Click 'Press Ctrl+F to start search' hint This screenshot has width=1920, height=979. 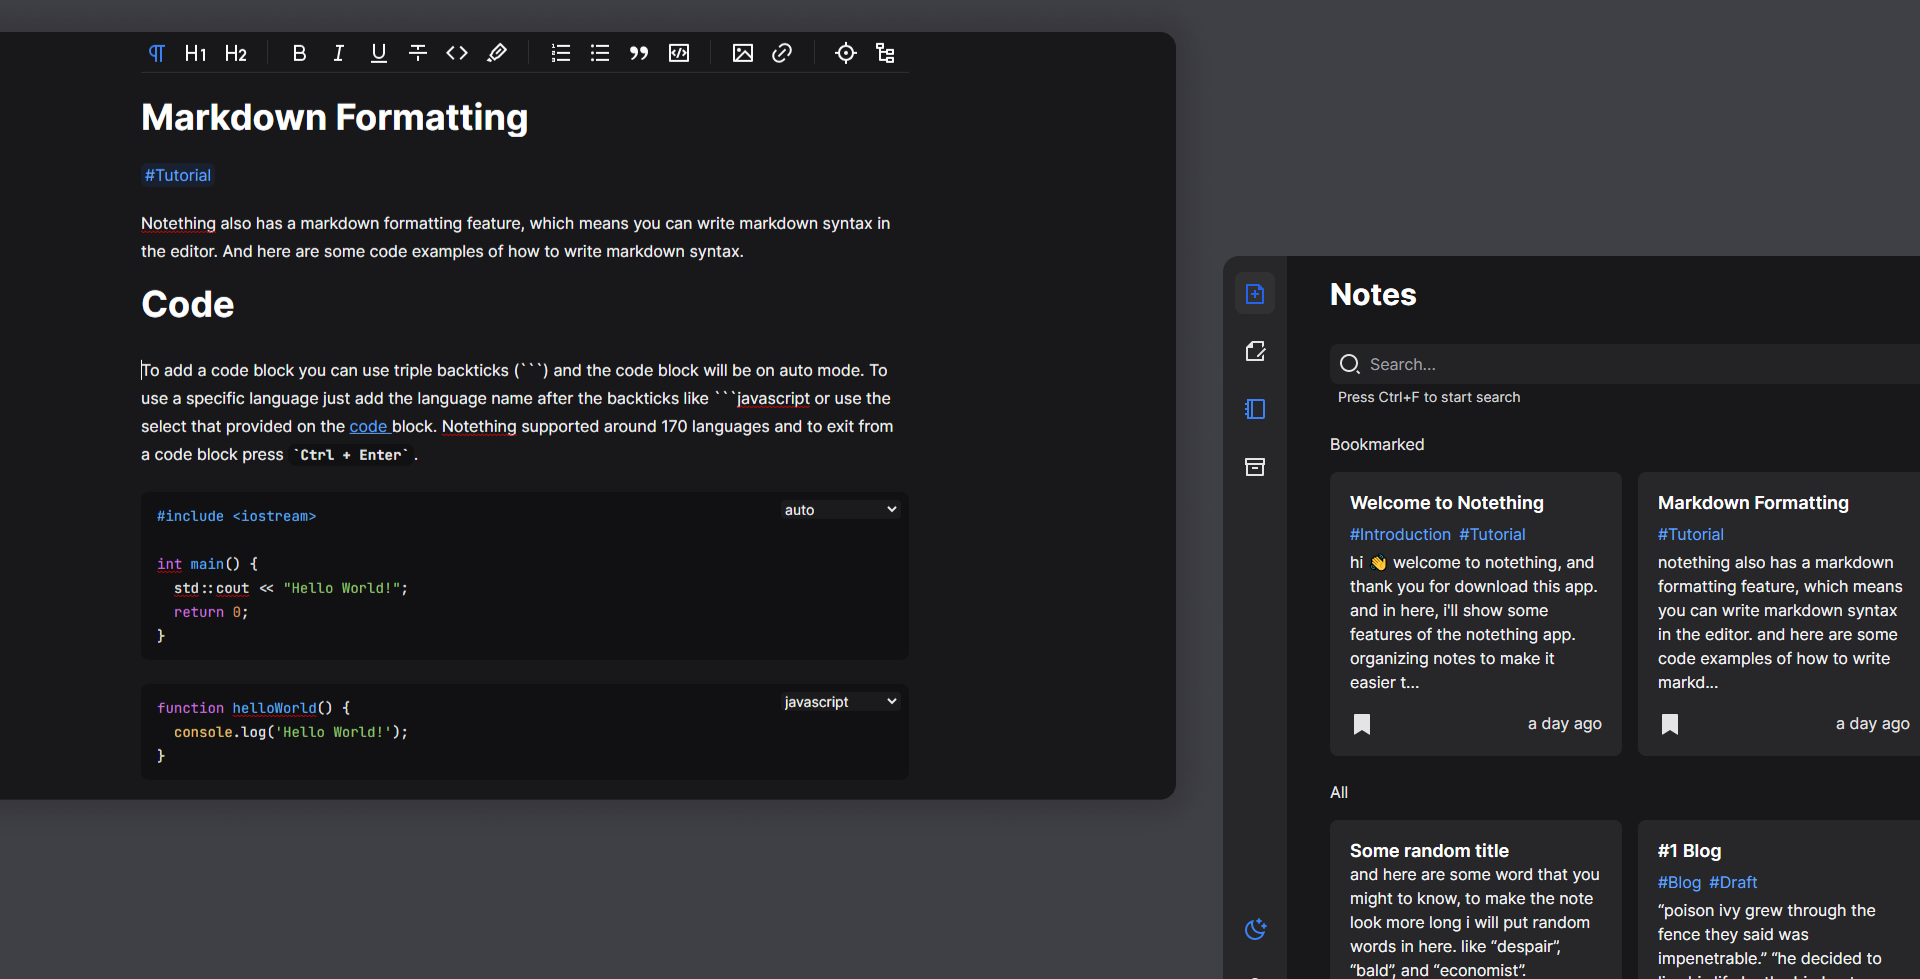coord(1429,397)
